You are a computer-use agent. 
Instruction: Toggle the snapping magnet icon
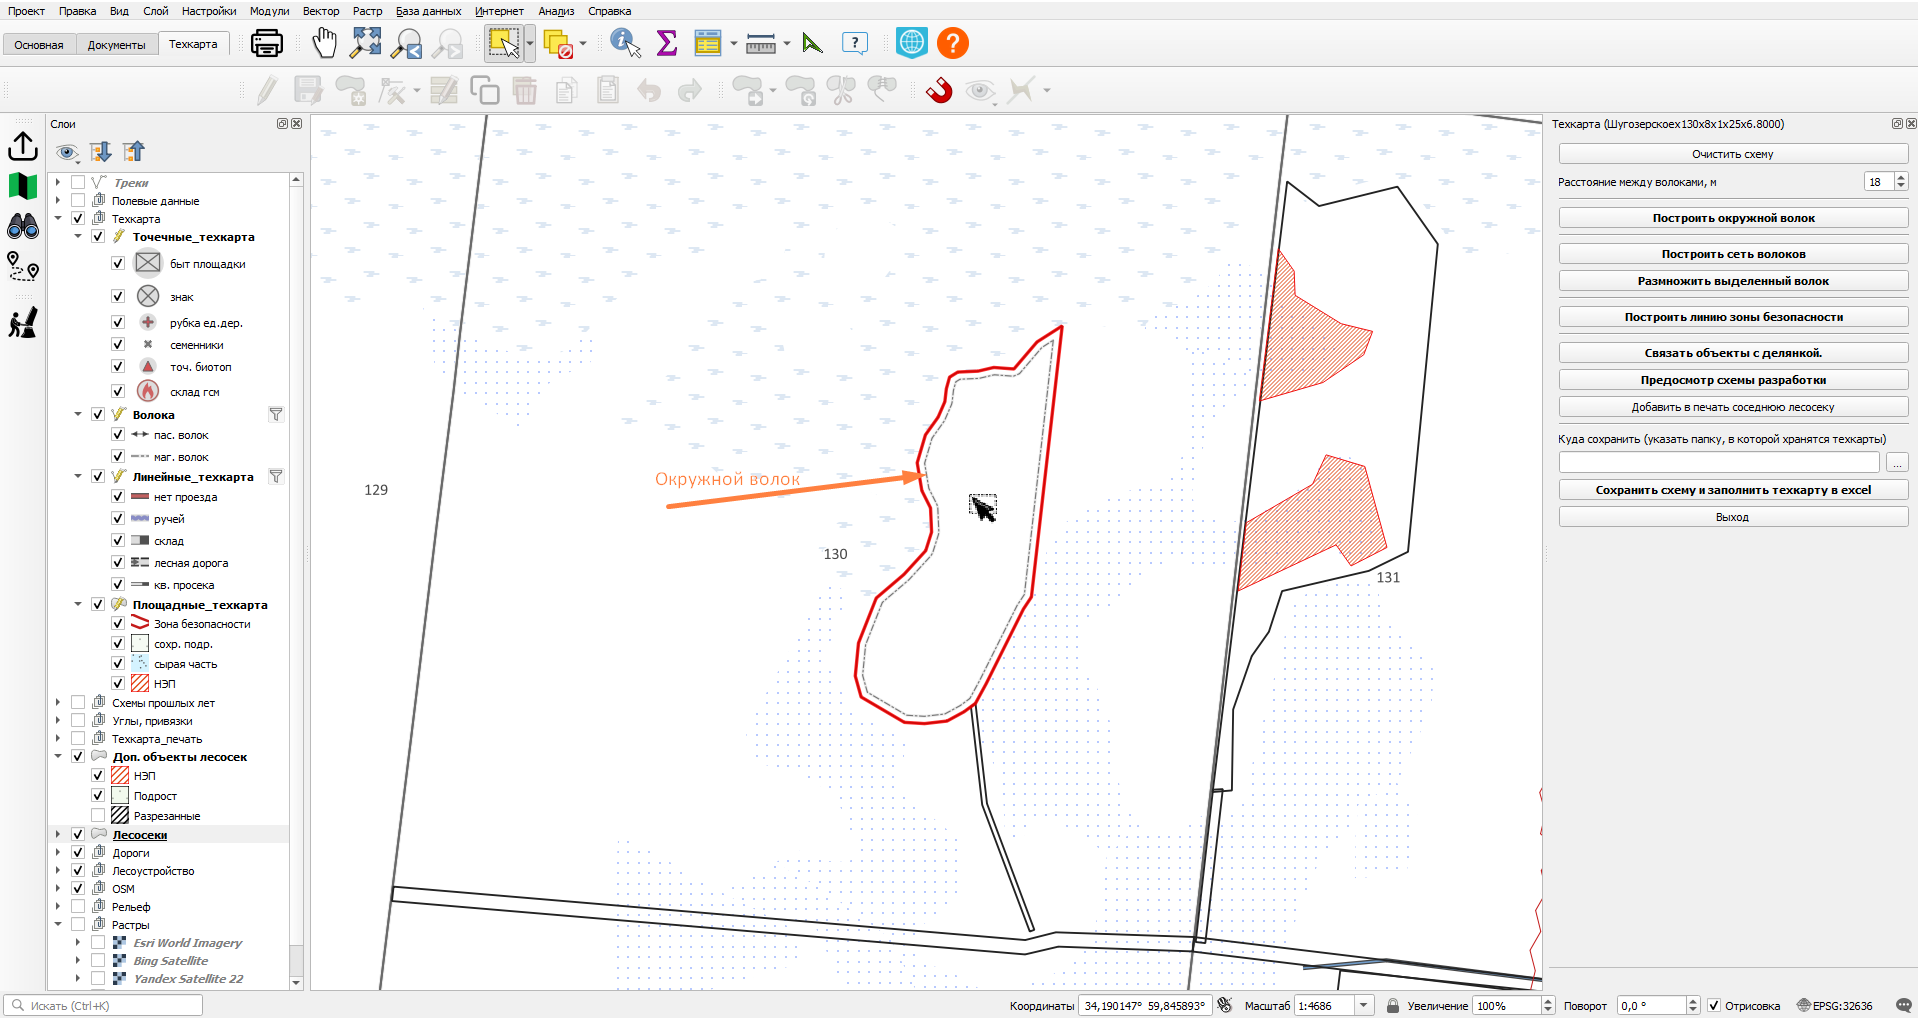pos(939,91)
